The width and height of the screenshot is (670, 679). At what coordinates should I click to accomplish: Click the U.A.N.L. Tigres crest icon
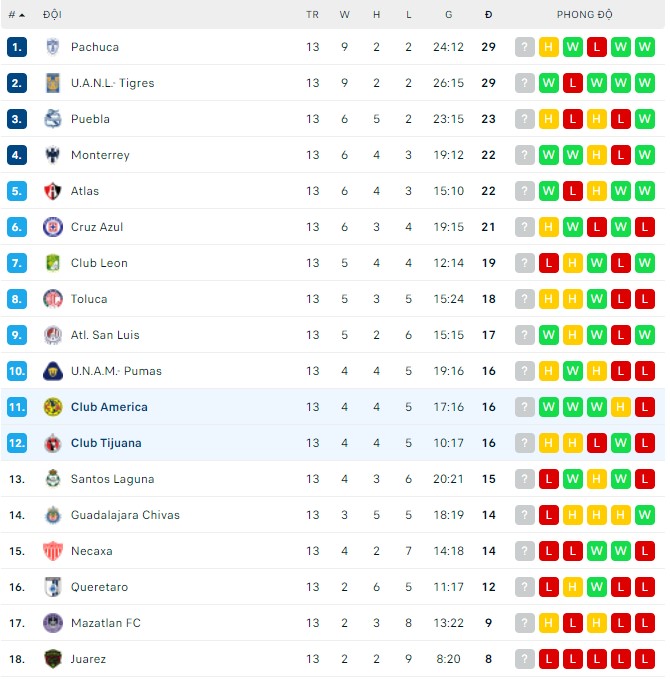pyautogui.click(x=53, y=83)
